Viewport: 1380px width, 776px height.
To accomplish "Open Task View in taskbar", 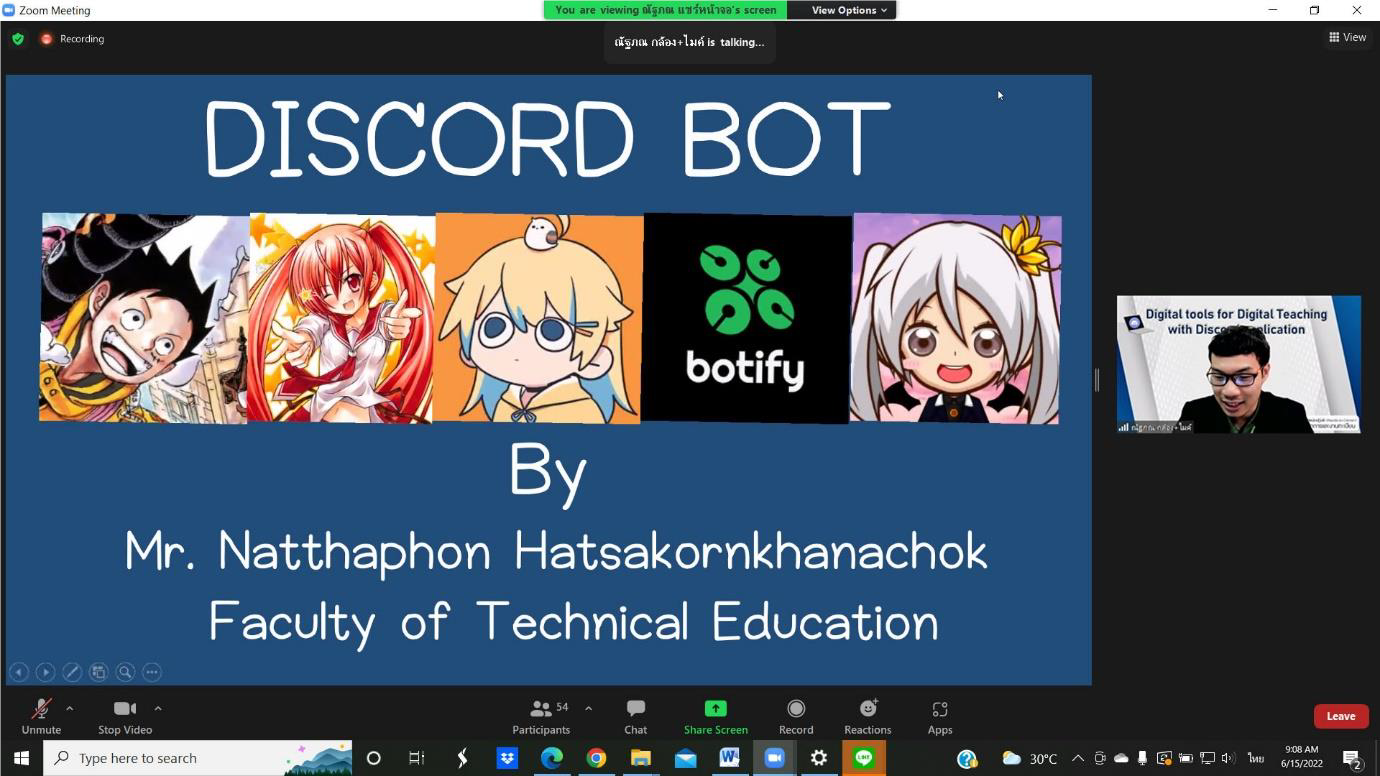I will (417, 758).
